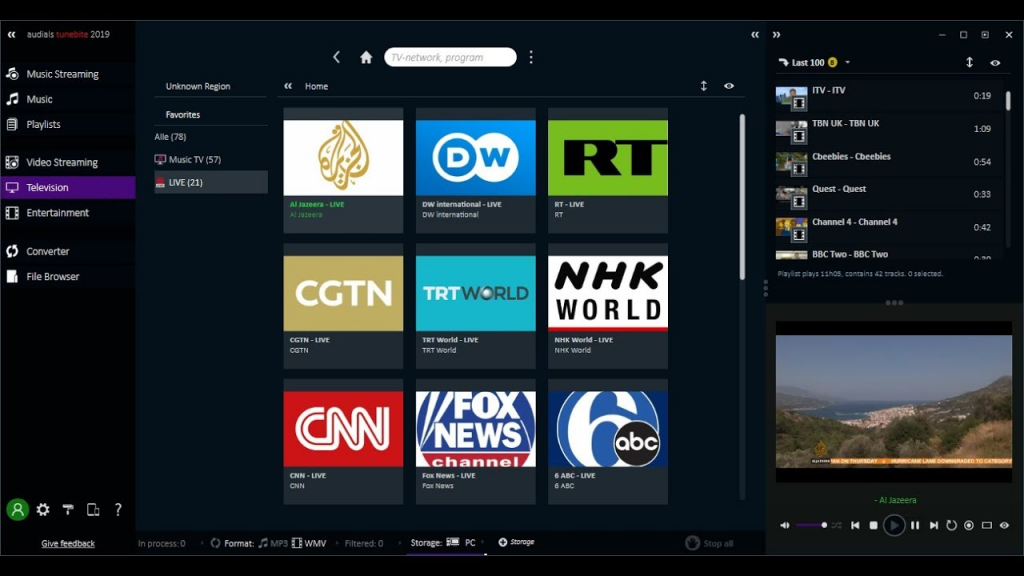Mute the player volume speaker icon
This screenshot has height=576, width=1024.
[x=784, y=525]
